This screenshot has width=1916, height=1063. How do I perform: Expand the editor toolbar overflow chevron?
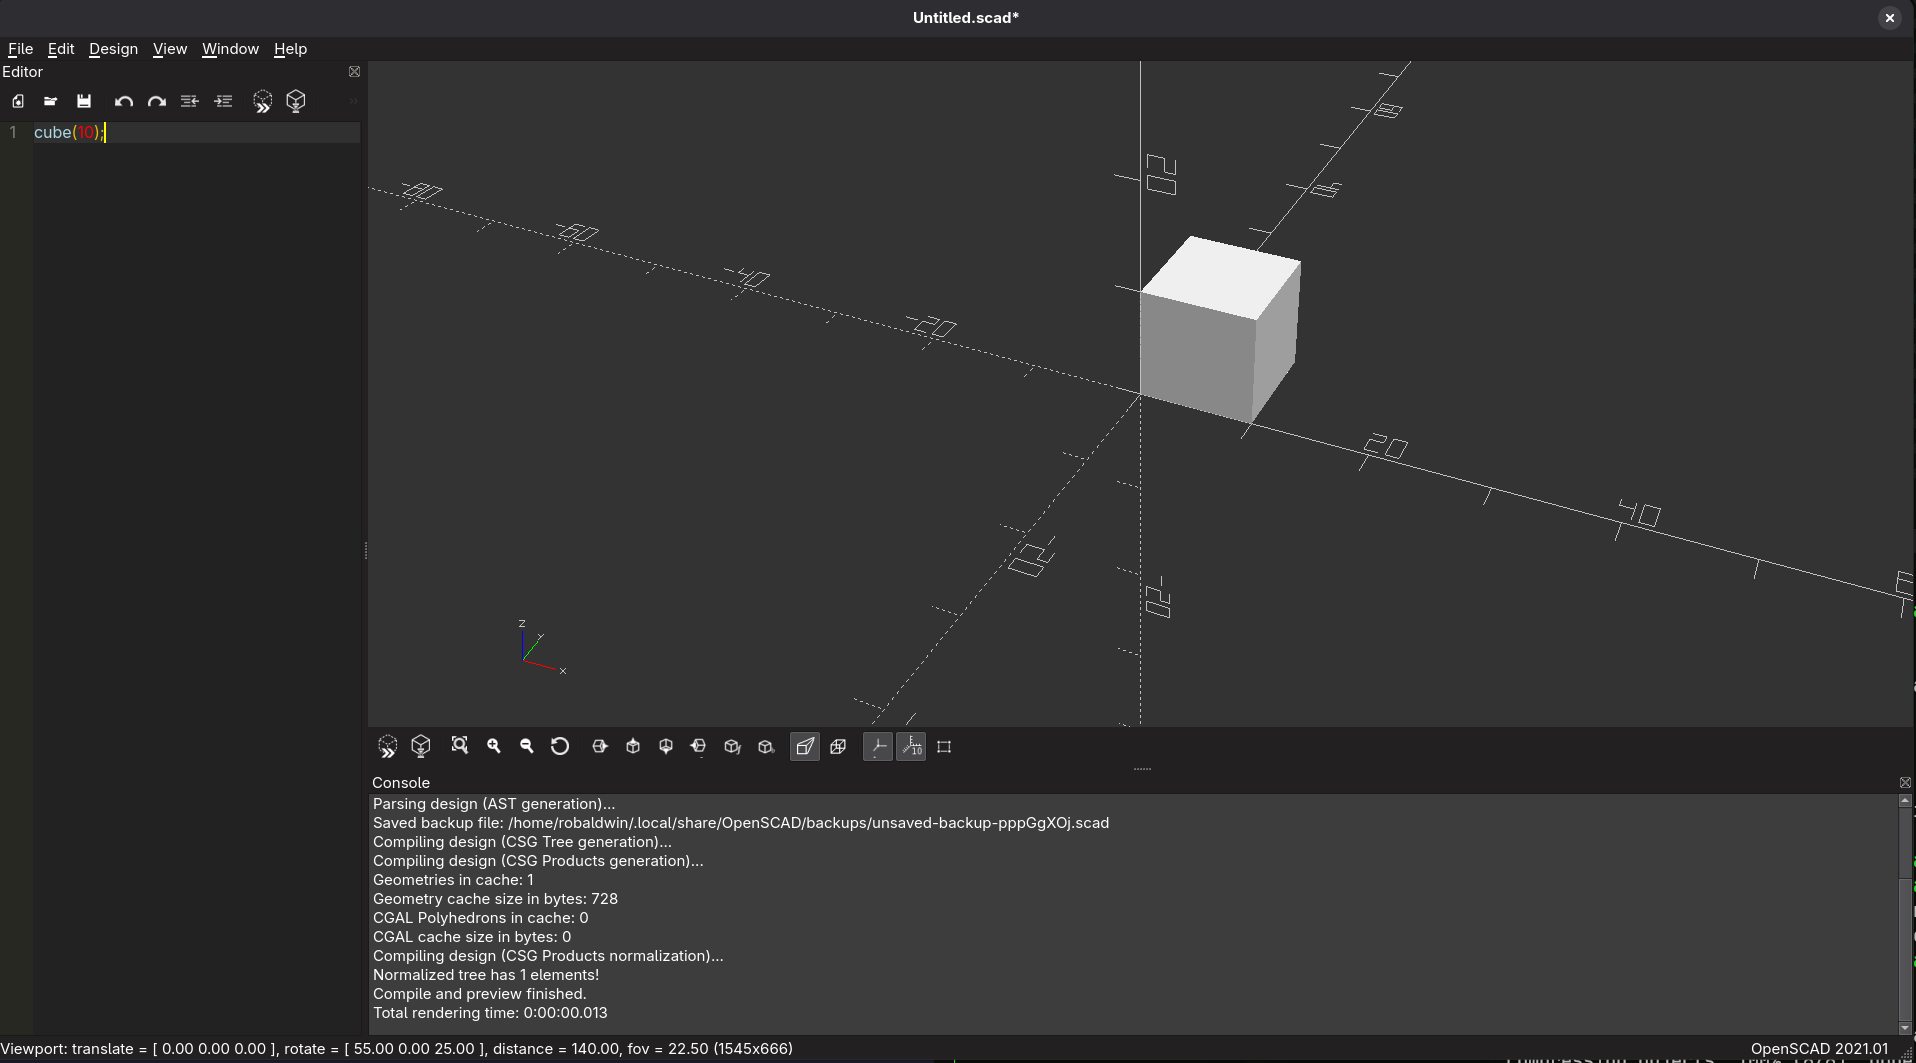(353, 101)
